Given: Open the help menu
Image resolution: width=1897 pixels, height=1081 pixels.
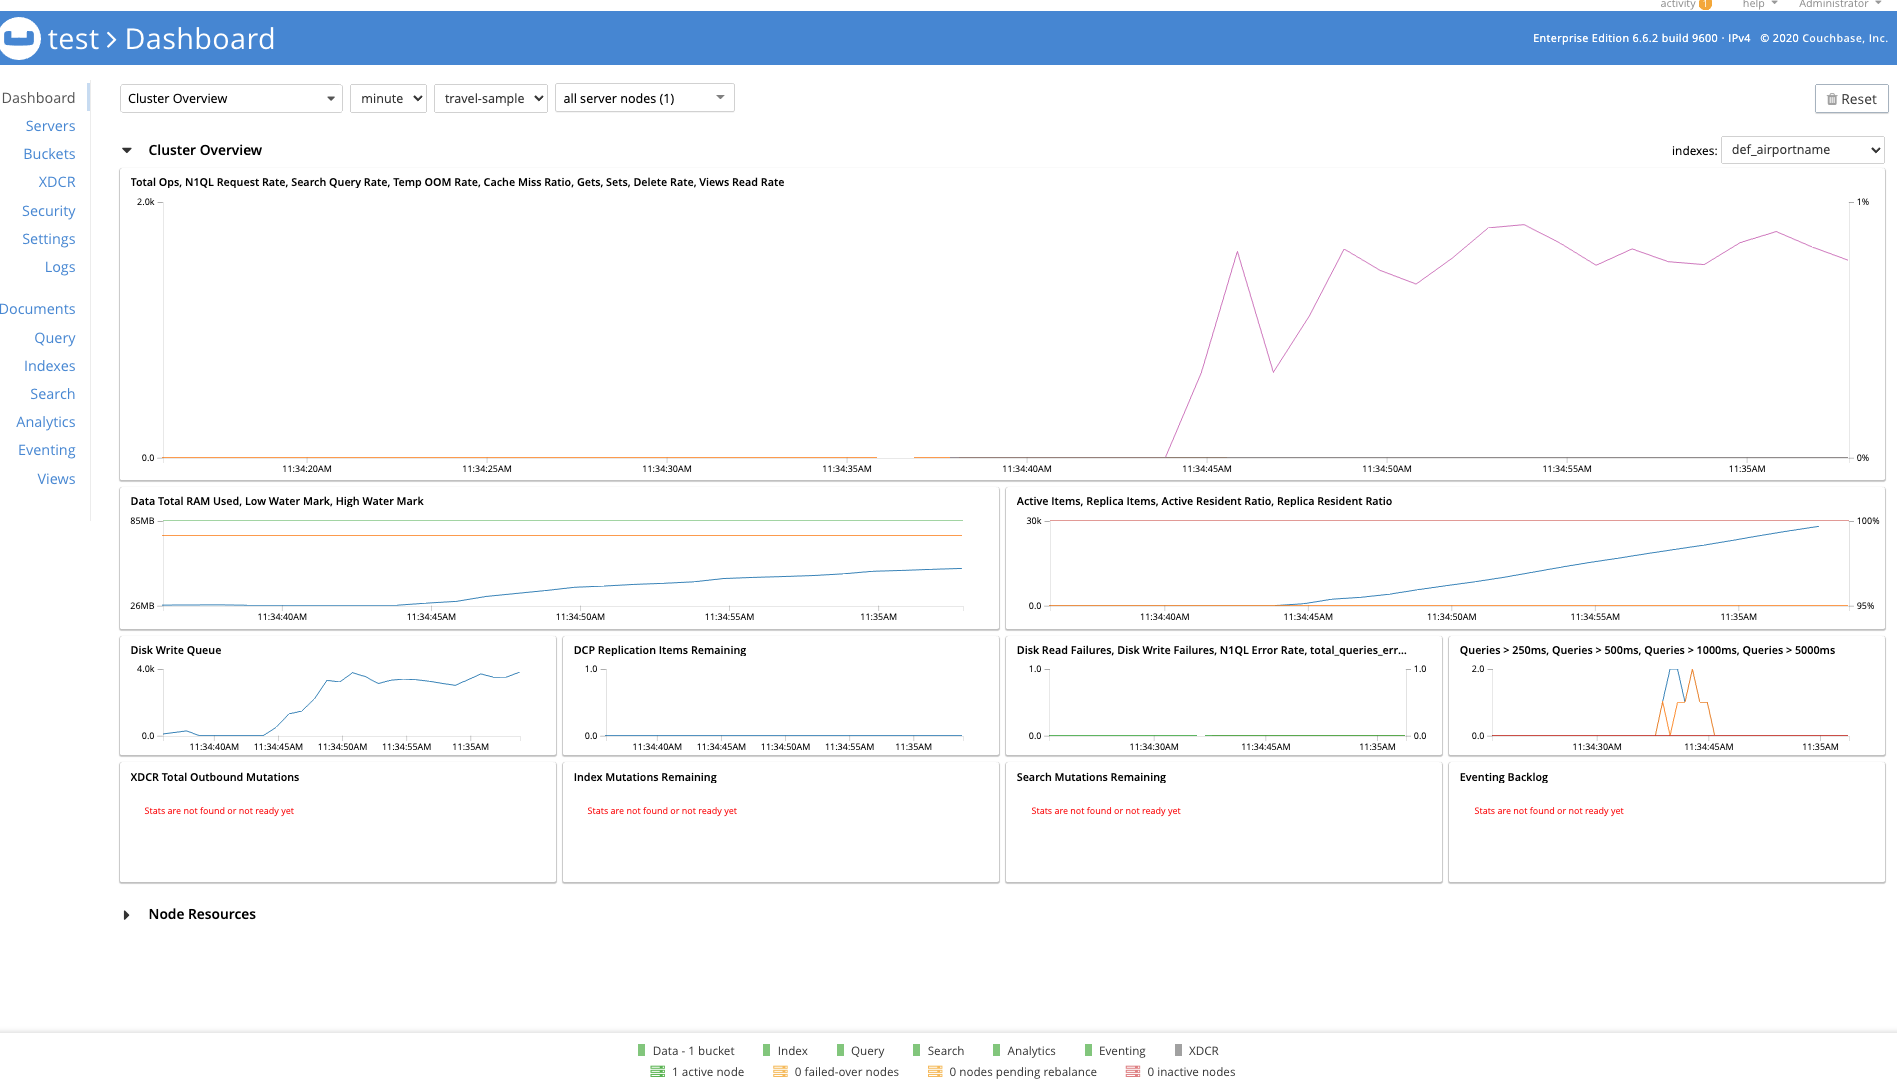Looking at the screenshot, I should point(1760,4).
